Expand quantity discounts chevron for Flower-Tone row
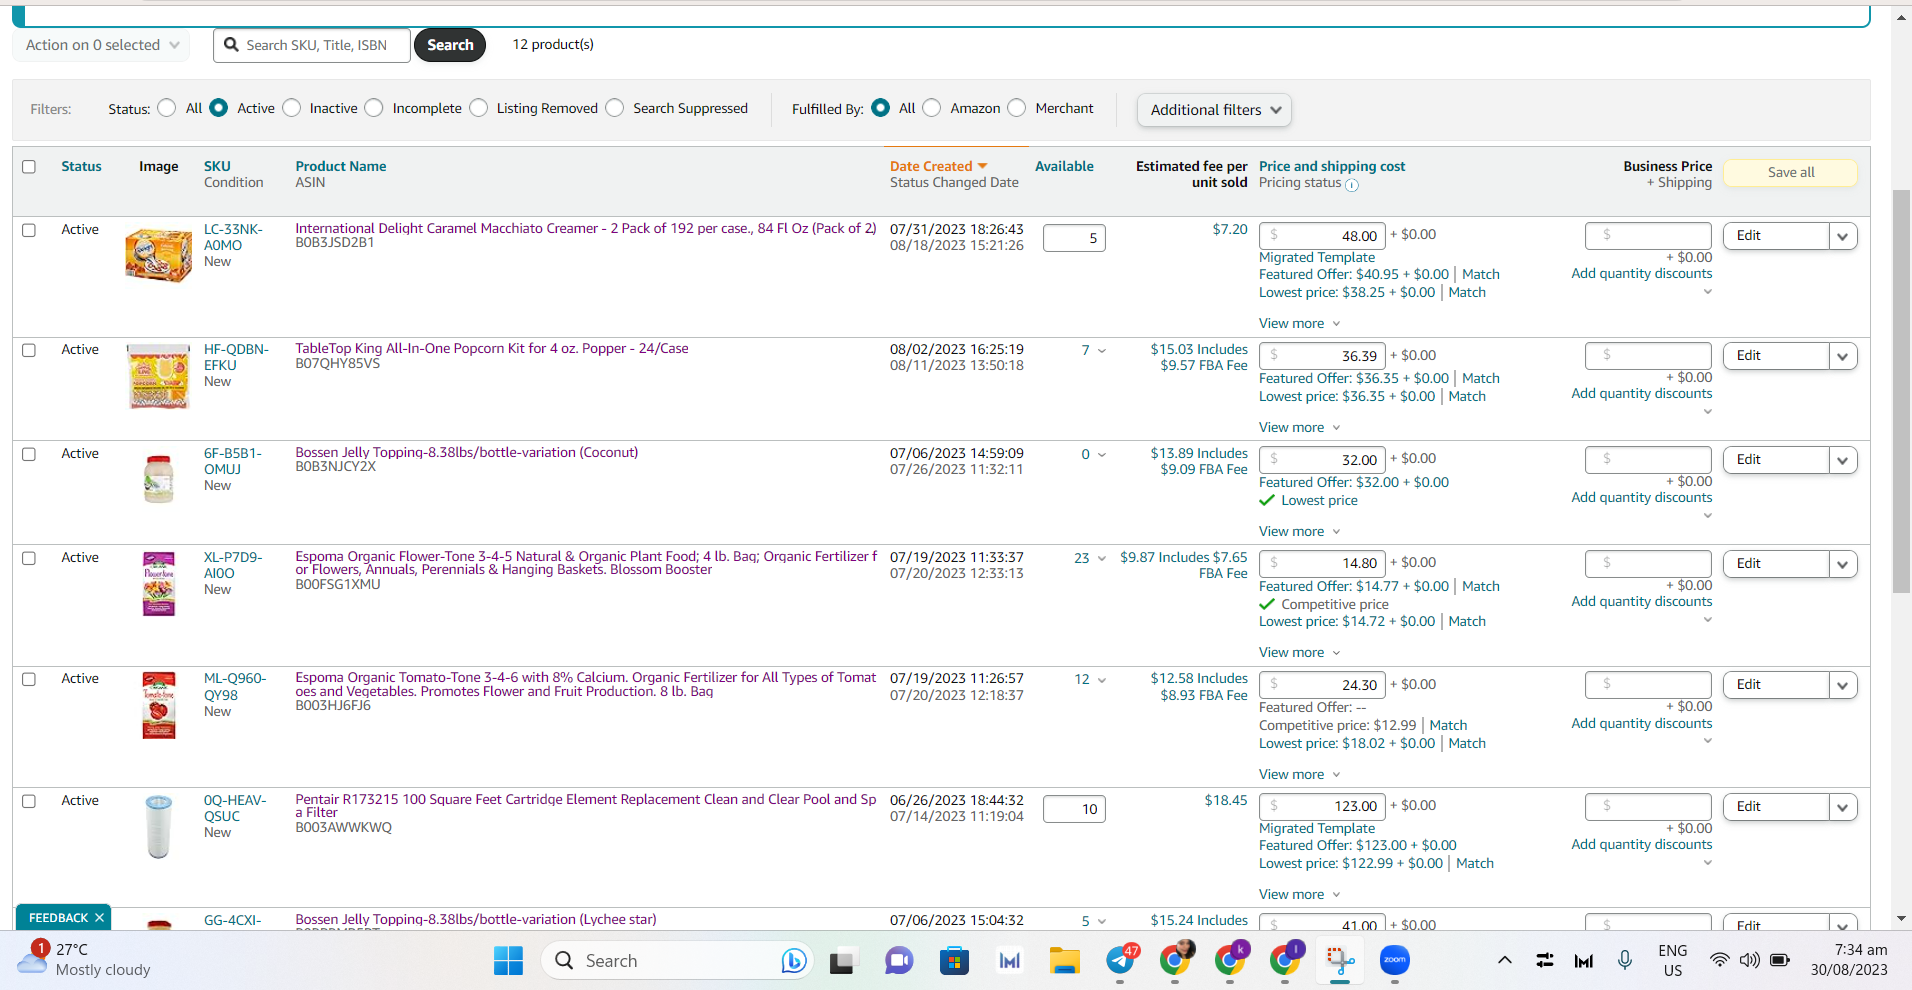 pos(1707,620)
